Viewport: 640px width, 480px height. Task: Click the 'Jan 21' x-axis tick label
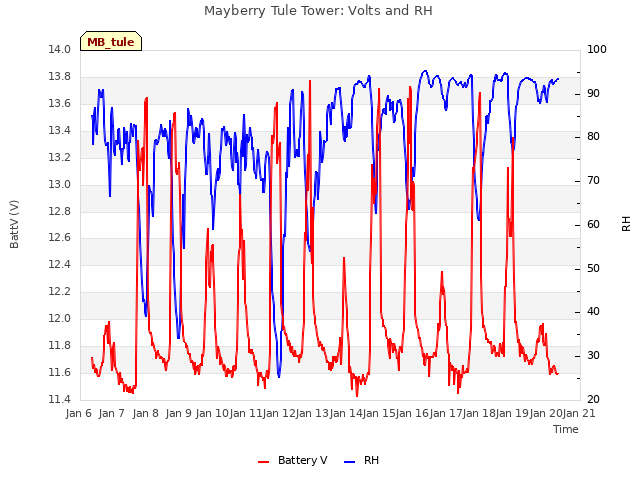point(579,413)
